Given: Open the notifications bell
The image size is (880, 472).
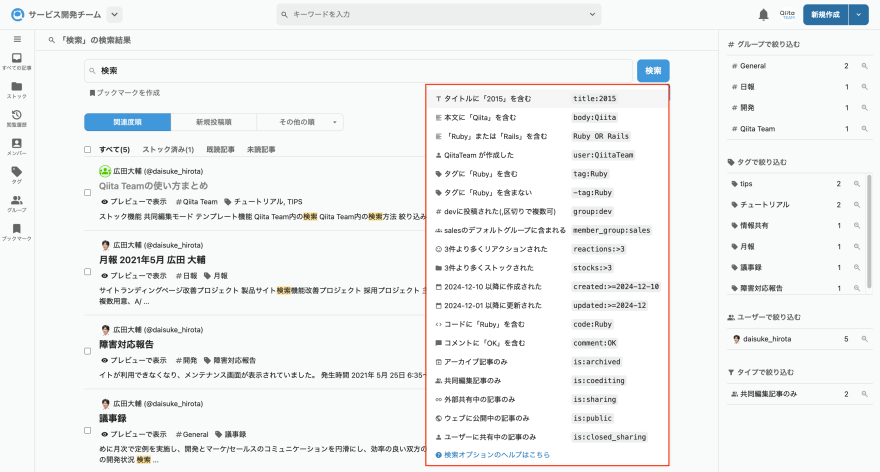Looking at the screenshot, I should pos(763,15).
